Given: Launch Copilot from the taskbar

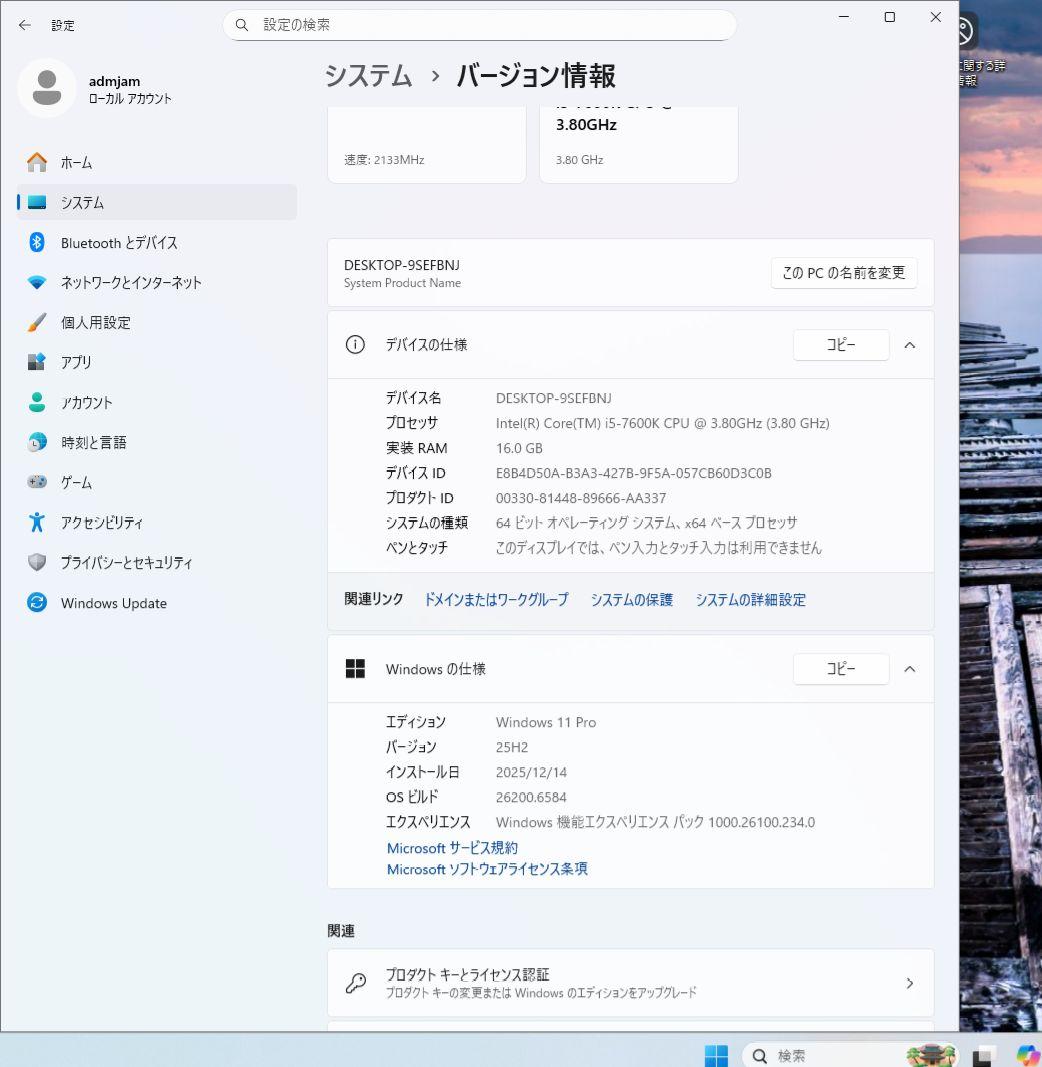Looking at the screenshot, I should click(x=1028, y=1055).
